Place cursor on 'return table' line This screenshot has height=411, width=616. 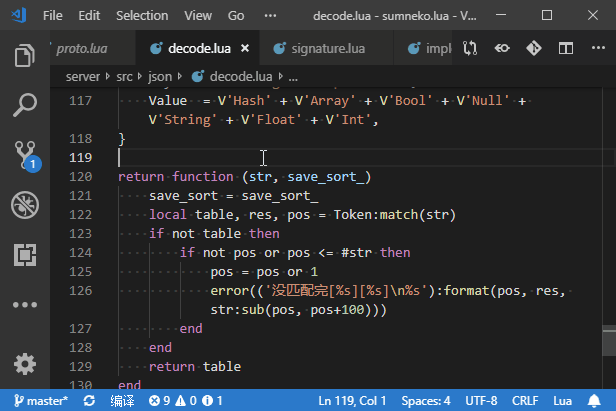(x=195, y=367)
